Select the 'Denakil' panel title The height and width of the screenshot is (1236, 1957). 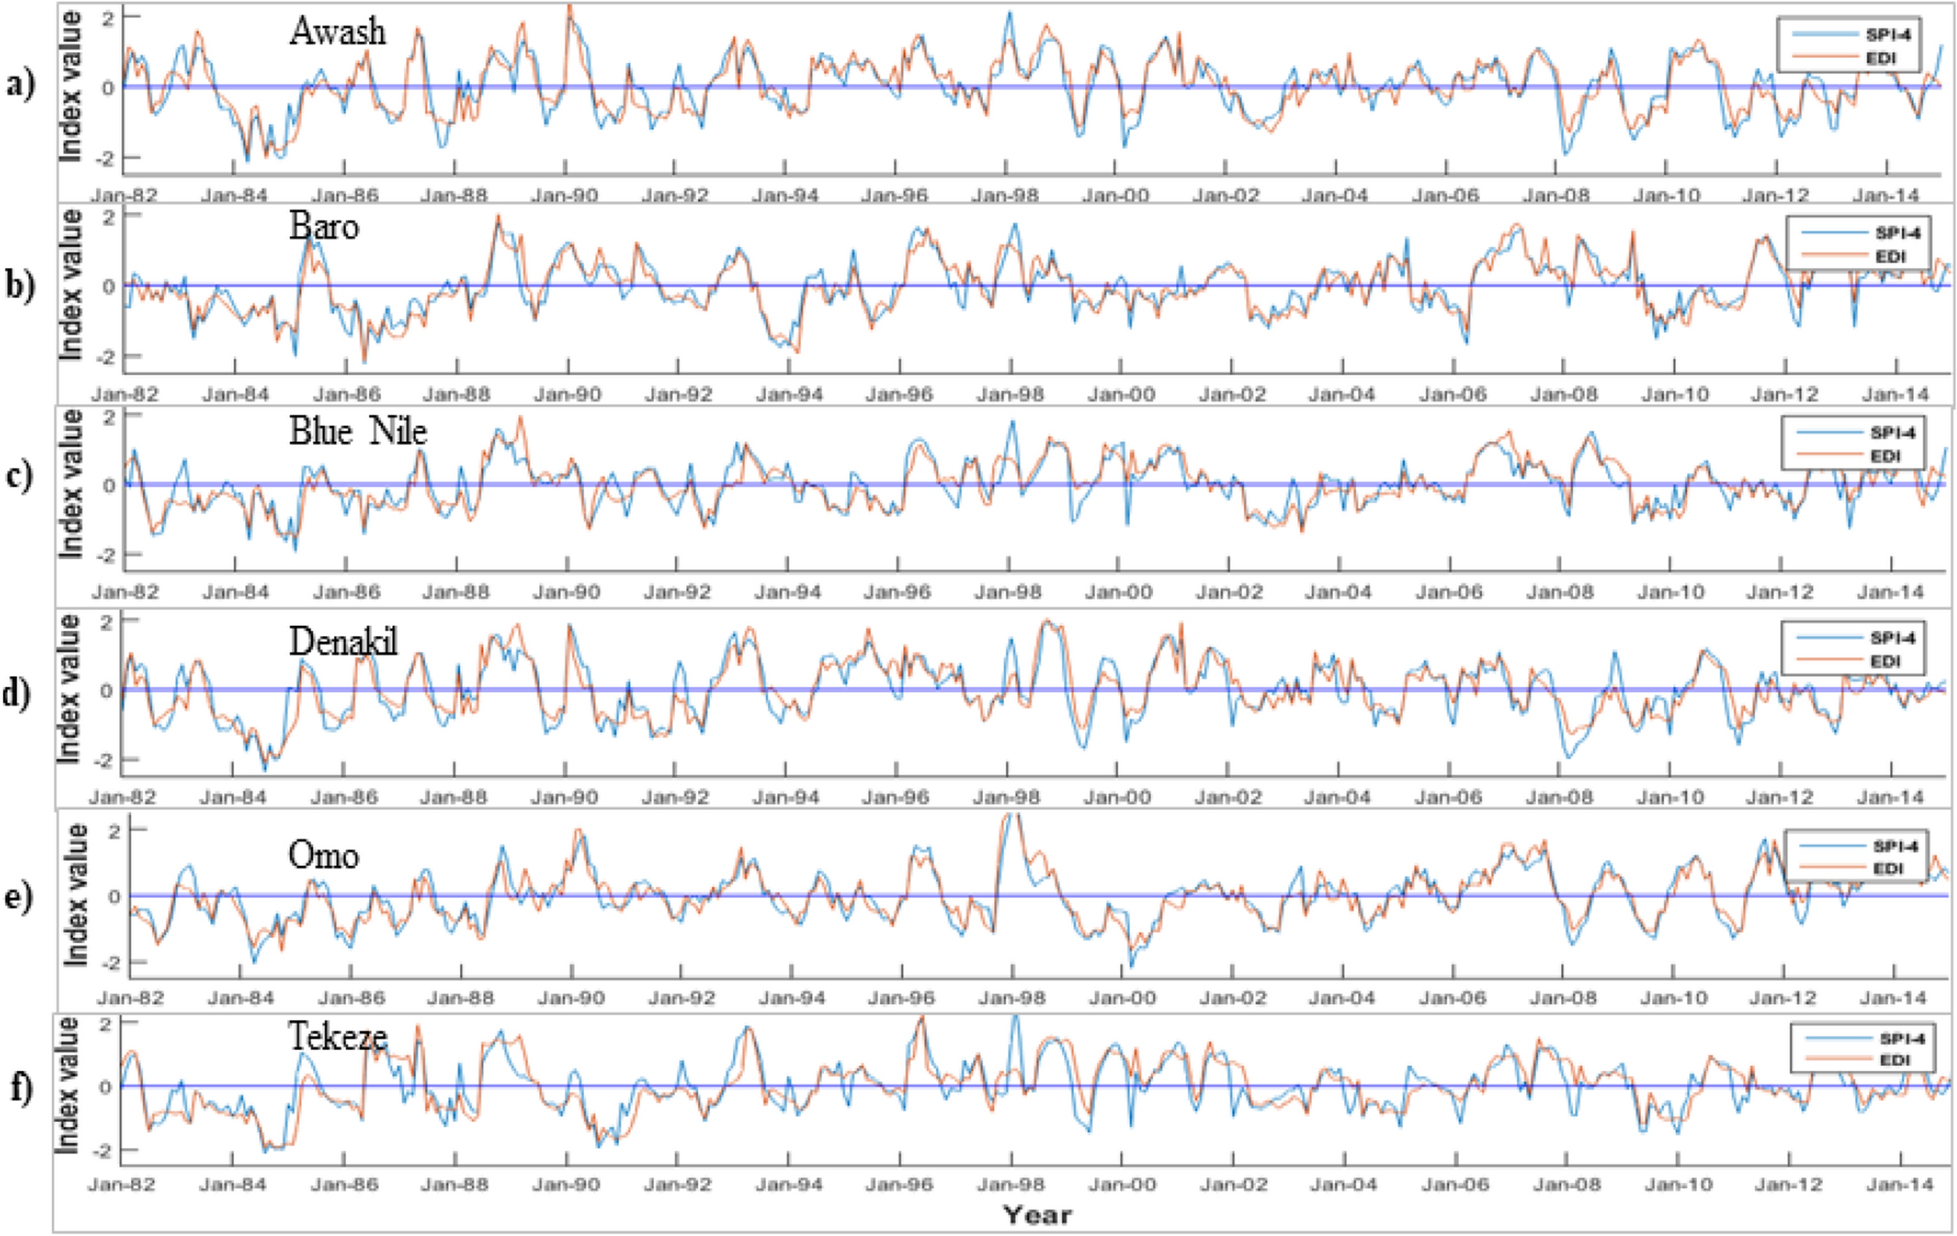pos(343,641)
